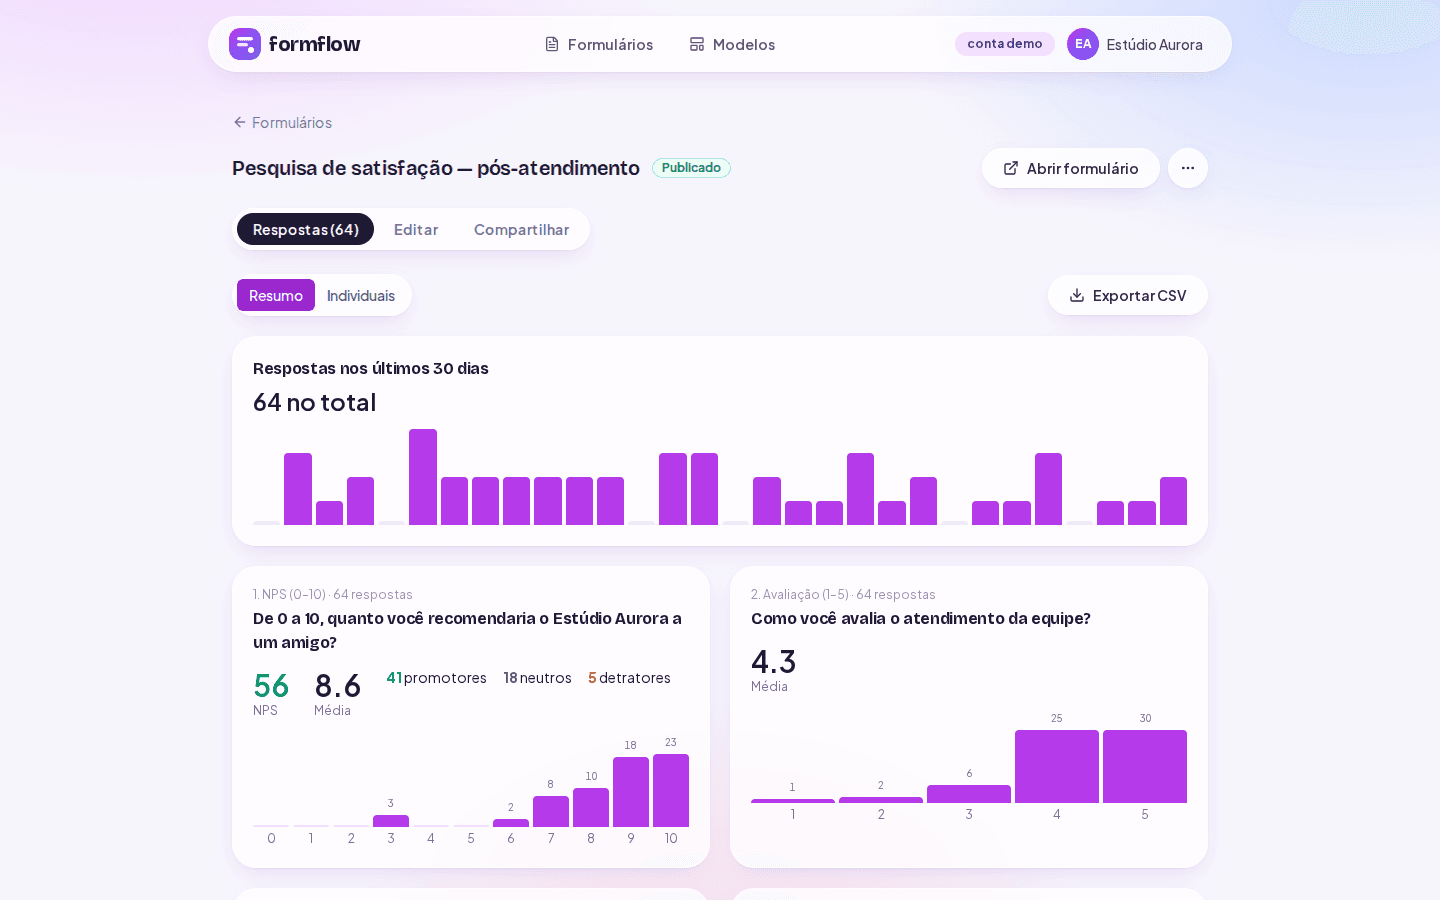Open Modelos in the top navigation
The image size is (1440, 900).
pos(732,44)
